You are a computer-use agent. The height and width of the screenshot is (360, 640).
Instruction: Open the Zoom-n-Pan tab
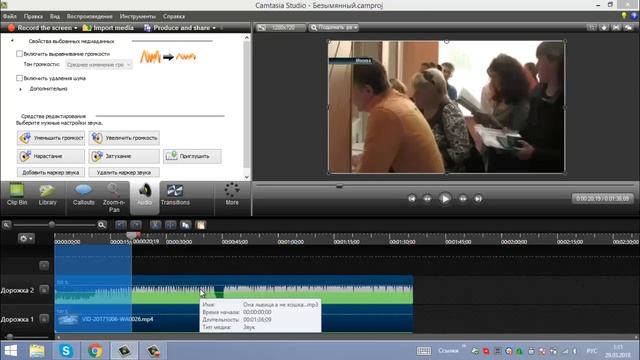114,198
